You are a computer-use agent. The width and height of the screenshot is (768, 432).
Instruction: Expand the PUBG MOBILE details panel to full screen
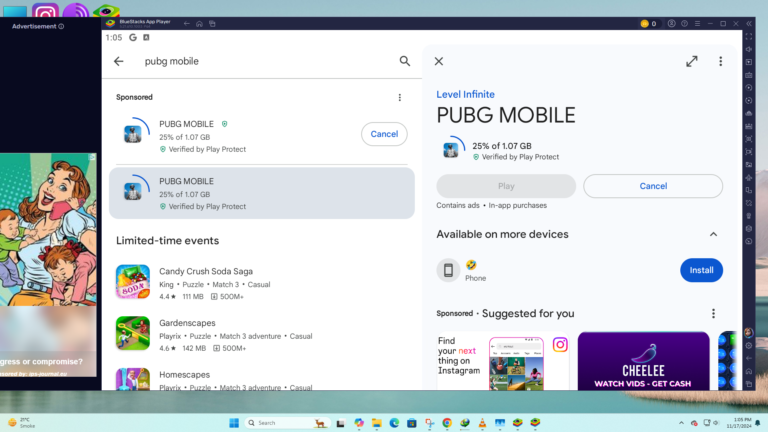point(692,61)
